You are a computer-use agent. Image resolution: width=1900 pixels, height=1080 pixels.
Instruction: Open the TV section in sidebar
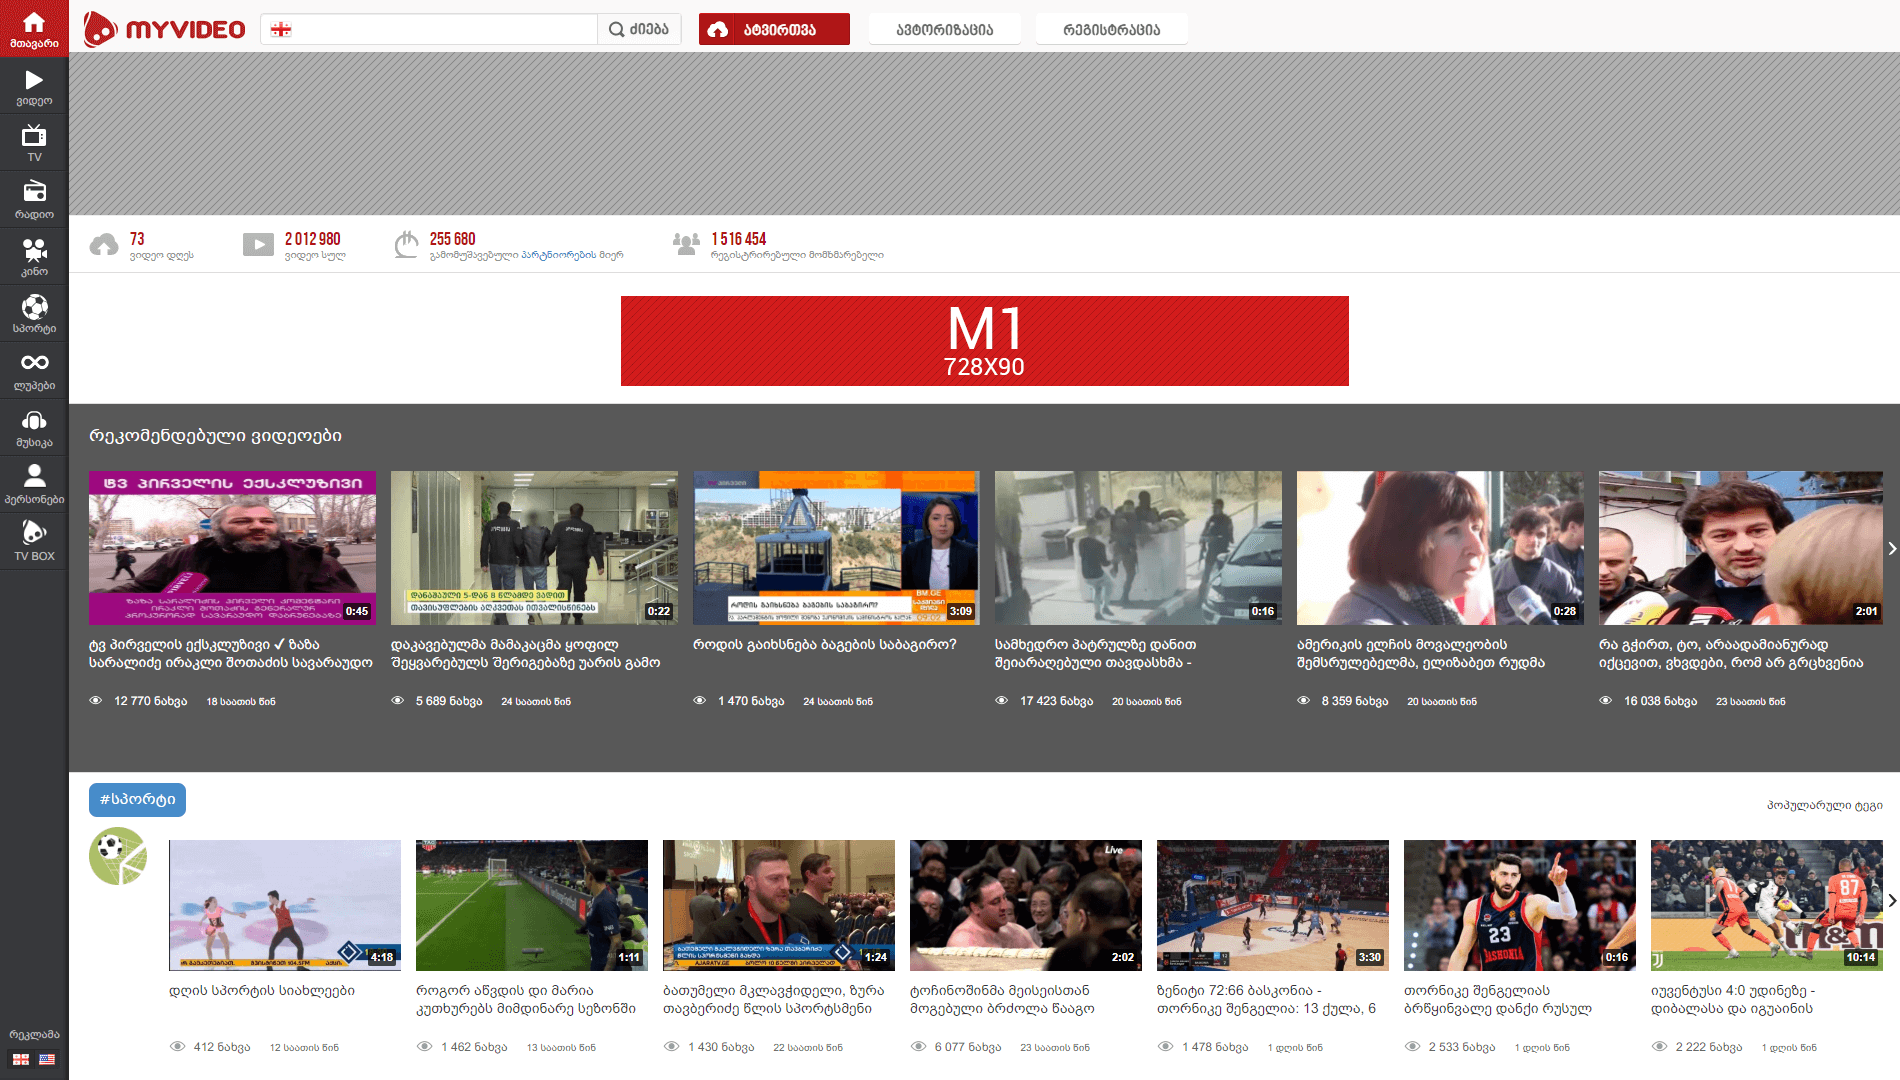pyautogui.click(x=34, y=143)
